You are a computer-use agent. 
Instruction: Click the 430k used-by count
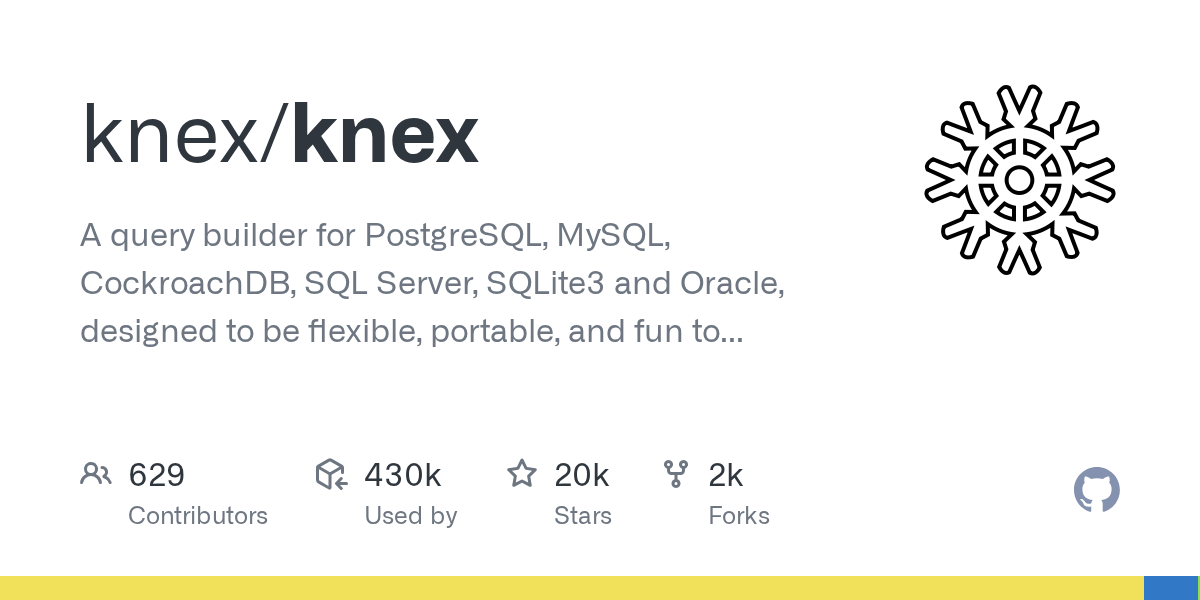[403, 475]
